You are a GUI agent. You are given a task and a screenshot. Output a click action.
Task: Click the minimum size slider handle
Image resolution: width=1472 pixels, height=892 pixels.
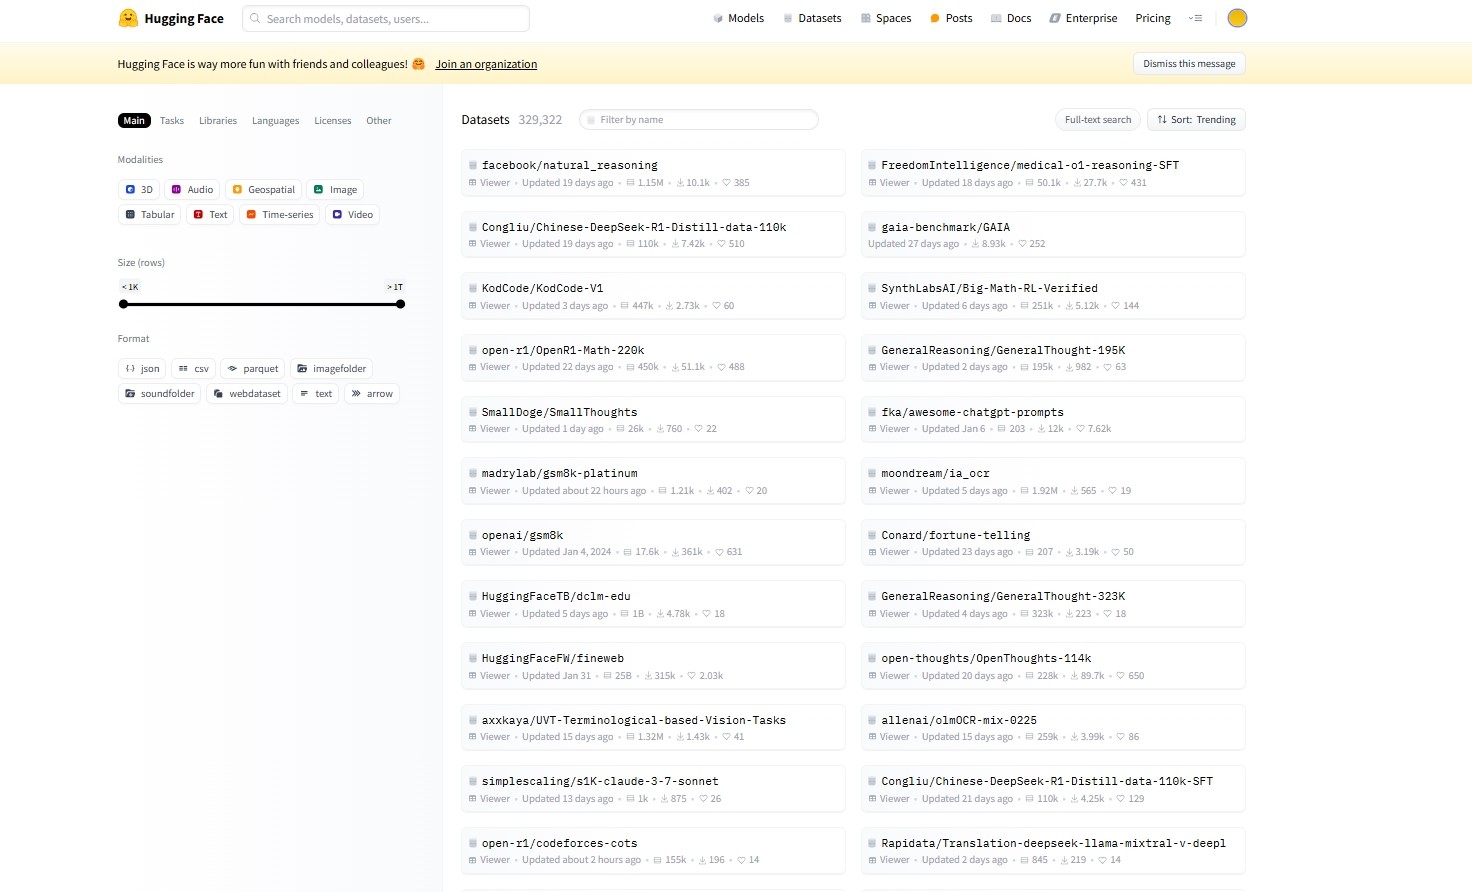pos(124,304)
